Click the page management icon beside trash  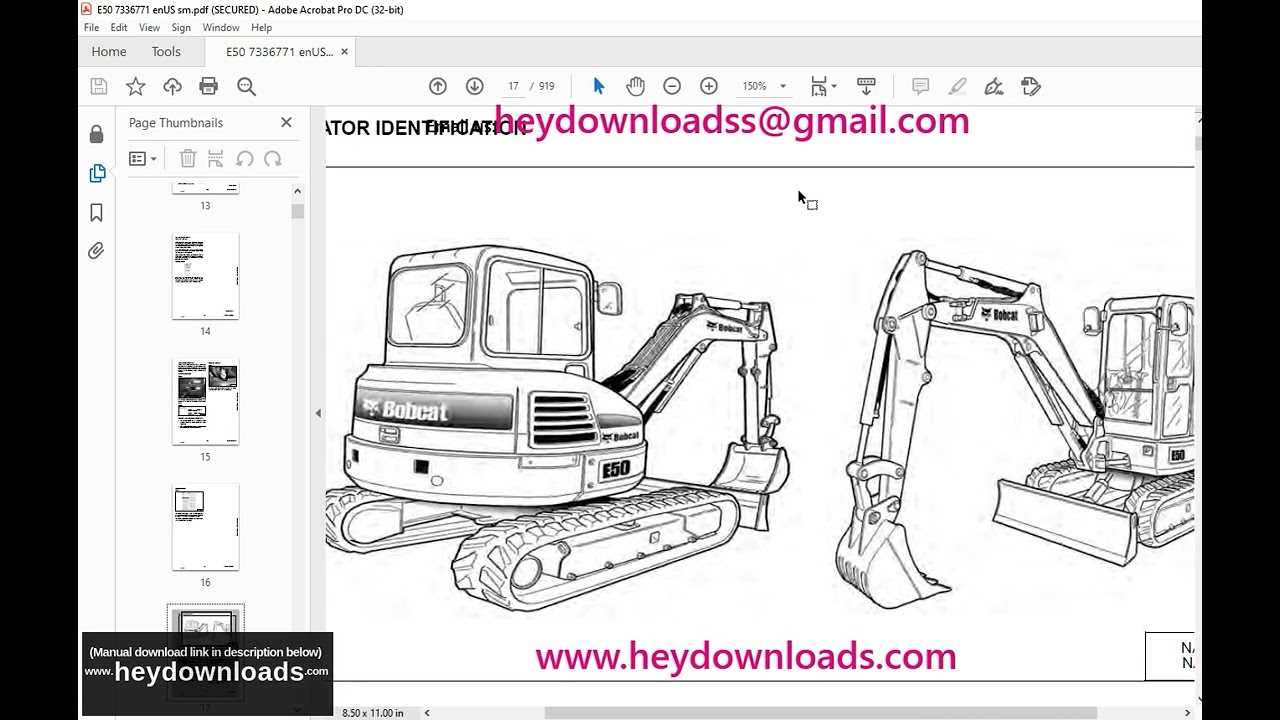click(x=215, y=158)
